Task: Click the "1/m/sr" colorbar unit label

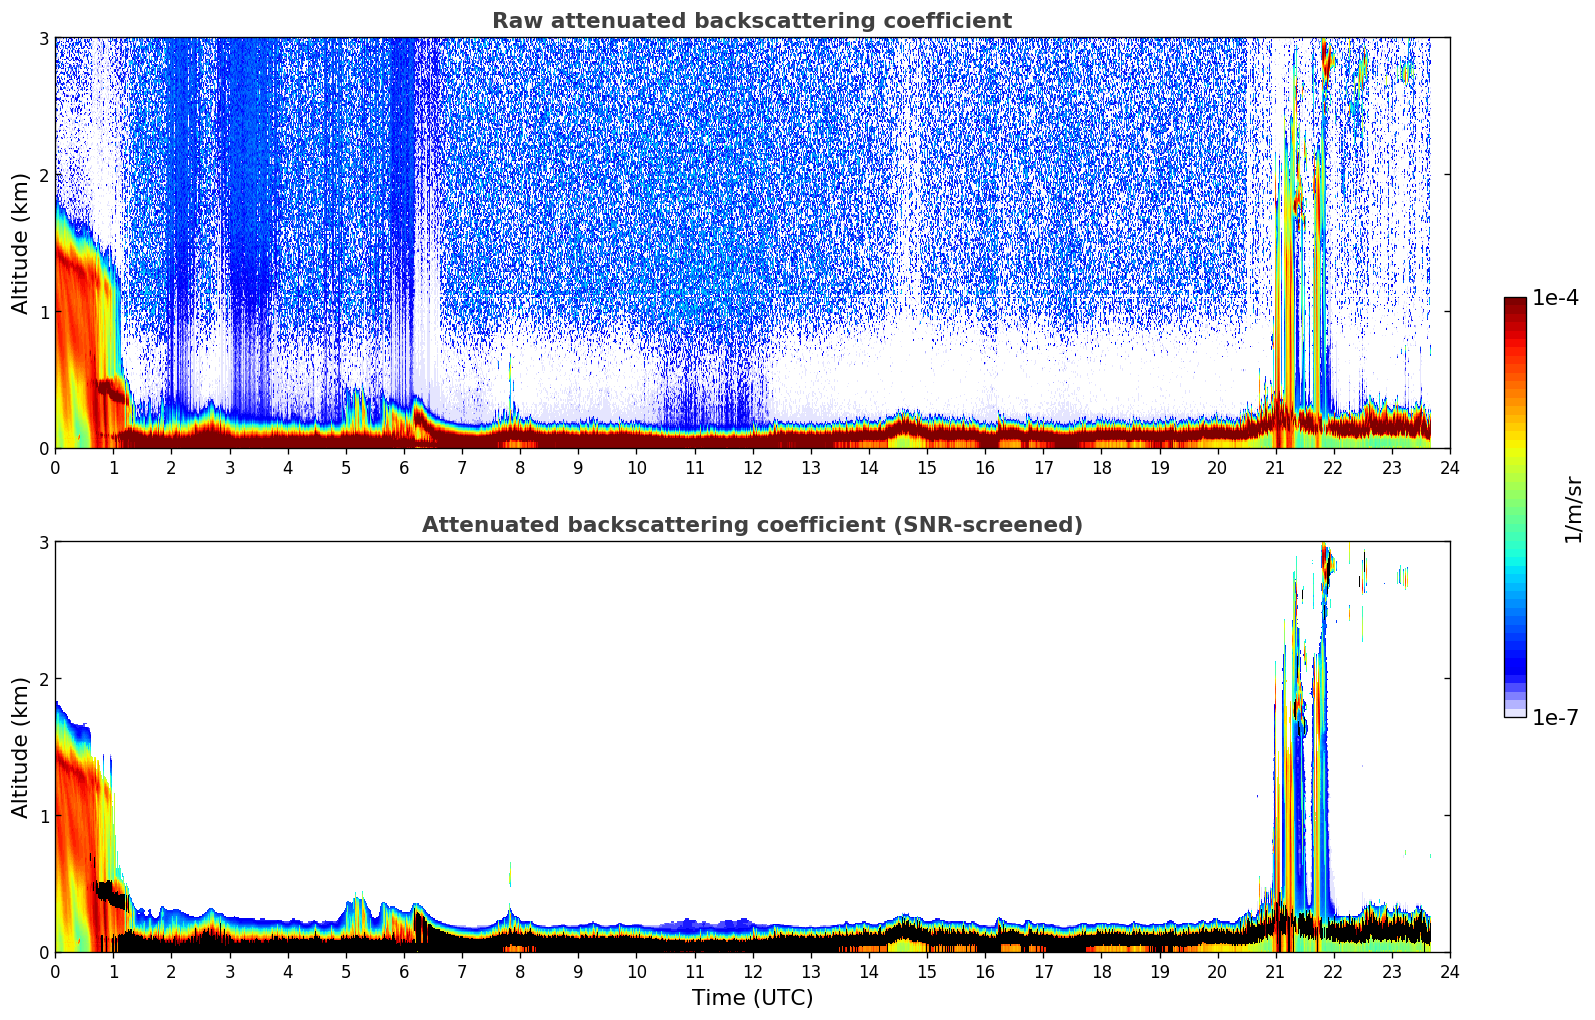Action: (x=1573, y=509)
